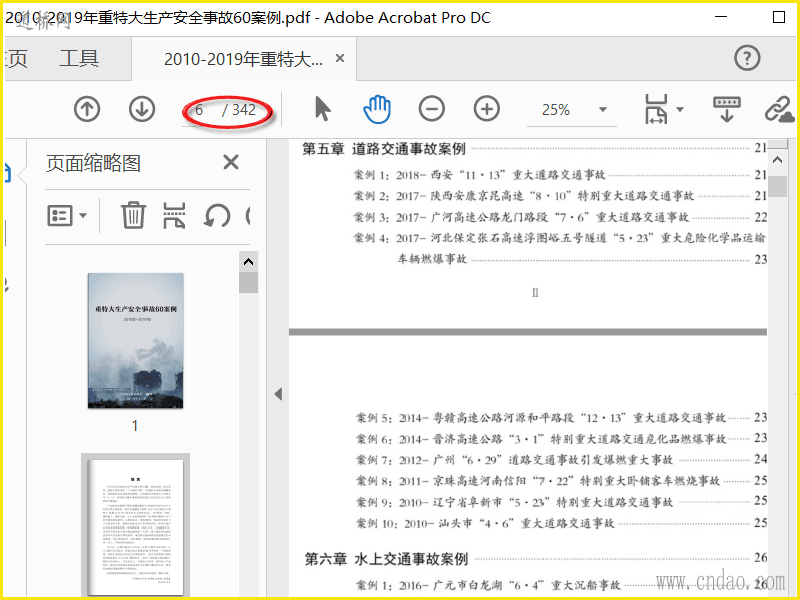
Task: Click the 第五章 道路交通事故案例 heading
Action: pos(384,149)
